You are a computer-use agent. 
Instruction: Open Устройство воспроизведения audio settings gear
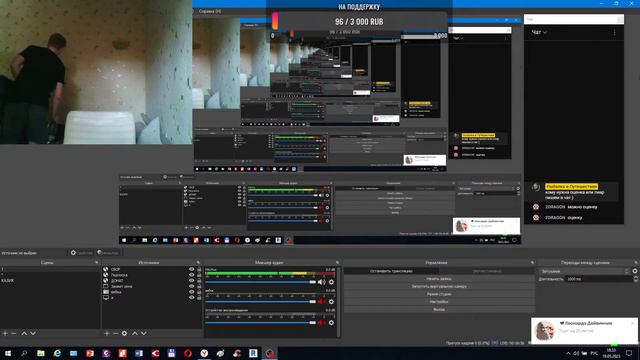click(331, 322)
